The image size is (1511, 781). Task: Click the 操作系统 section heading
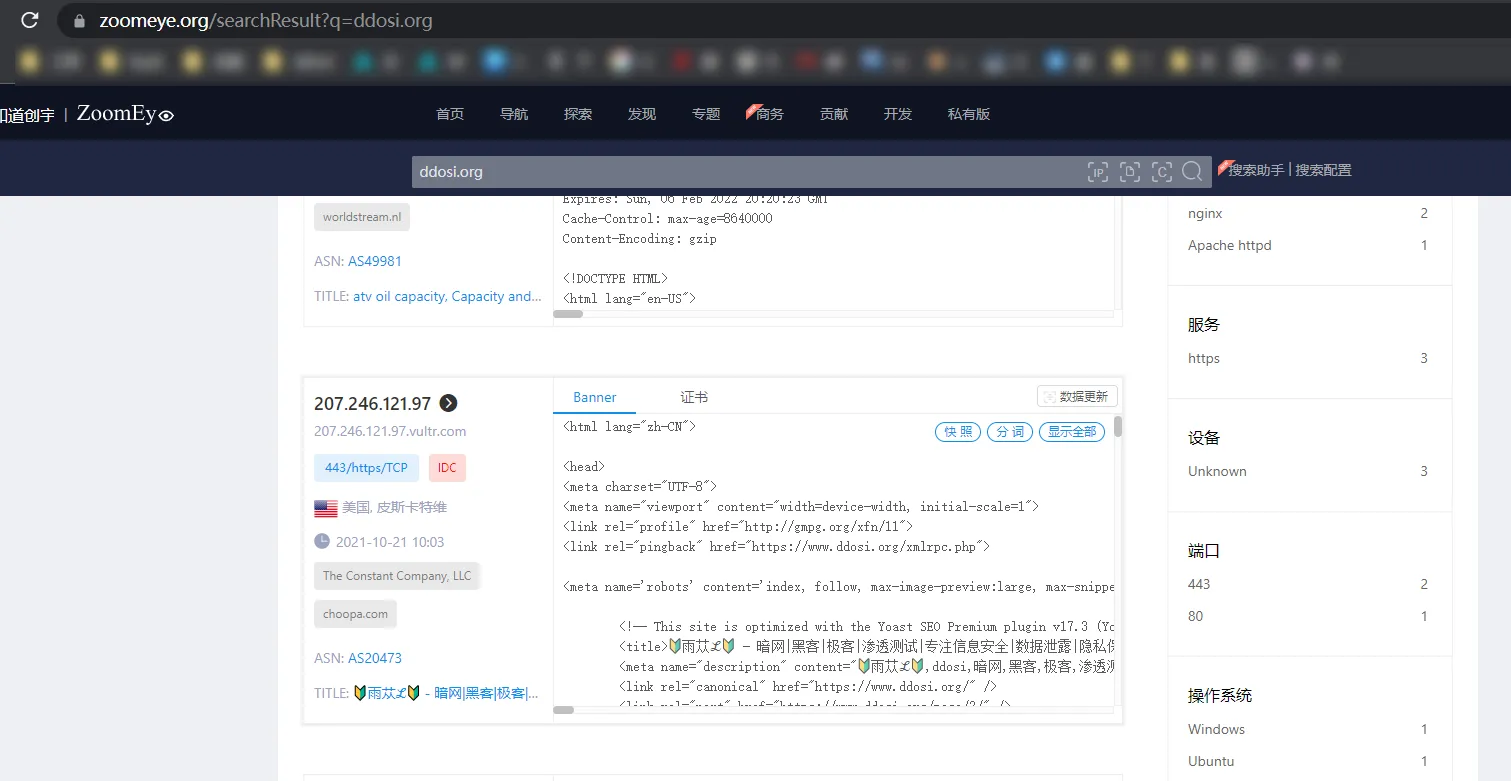[x=1220, y=696]
